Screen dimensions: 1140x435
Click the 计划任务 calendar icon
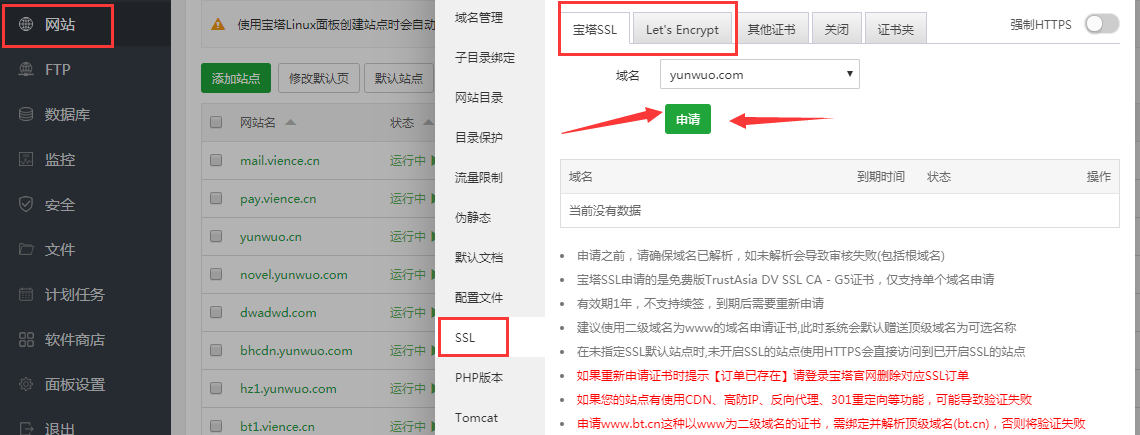pyautogui.click(x=26, y=295)
